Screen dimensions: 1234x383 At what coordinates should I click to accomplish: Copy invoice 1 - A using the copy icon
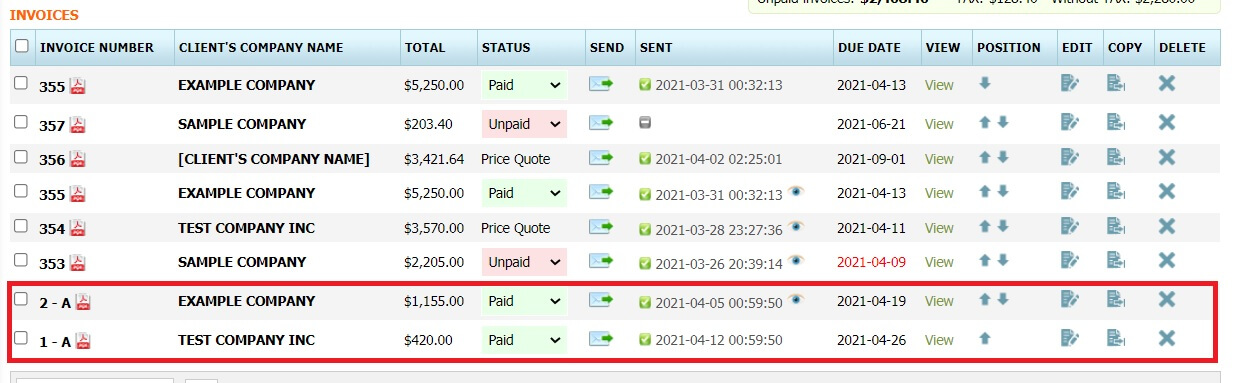[1117, 339]
